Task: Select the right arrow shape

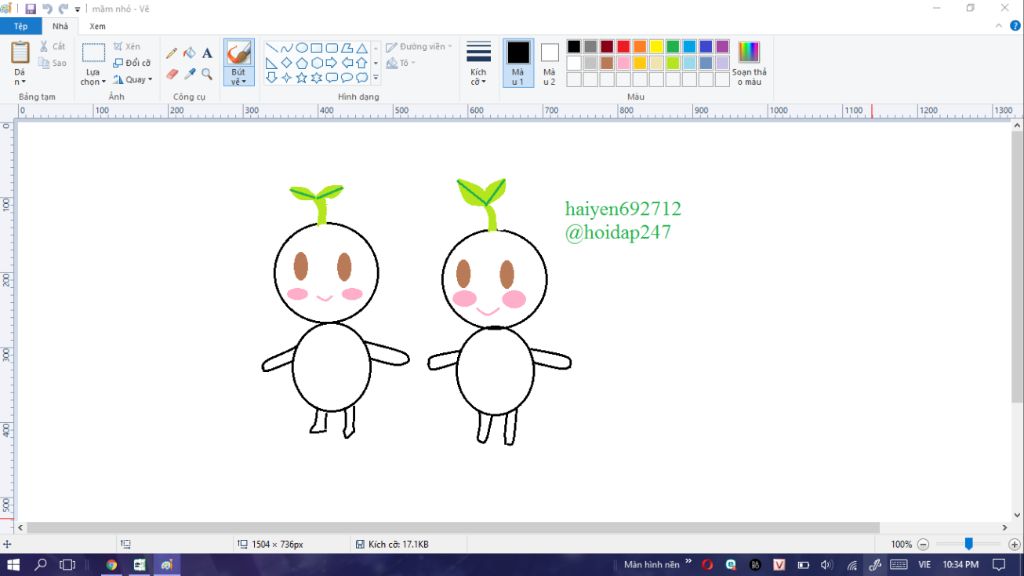Action: pos(332,63)
